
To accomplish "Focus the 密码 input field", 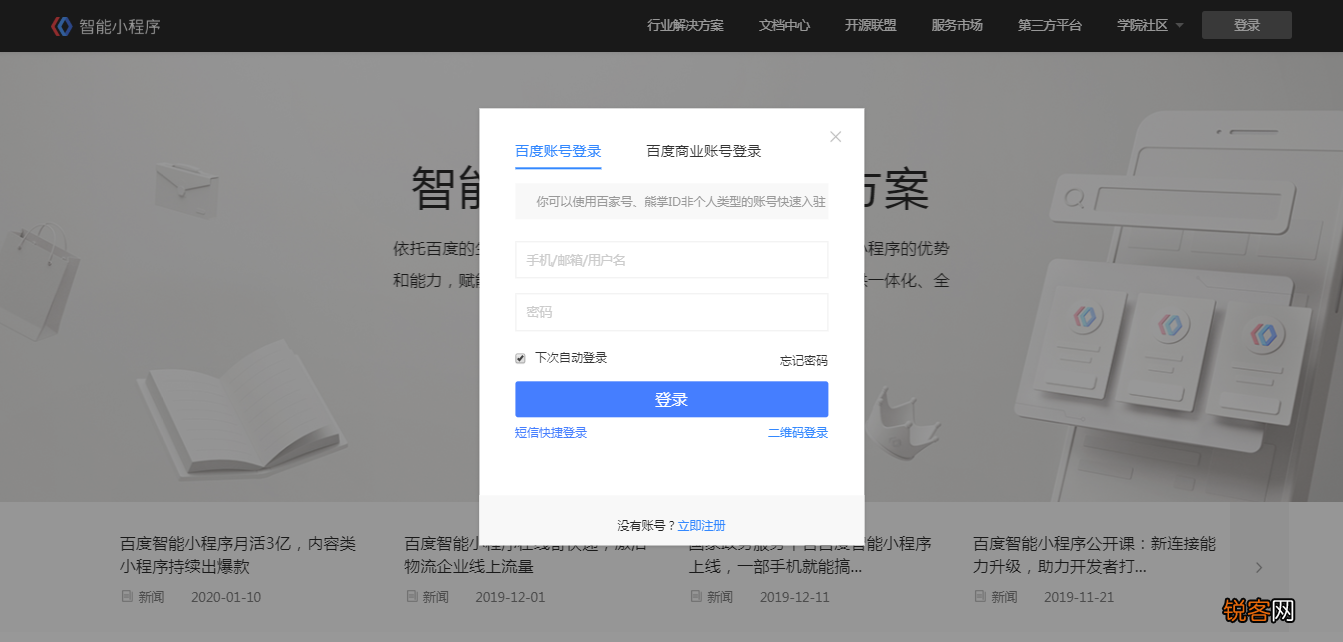I will pos(672,312).
